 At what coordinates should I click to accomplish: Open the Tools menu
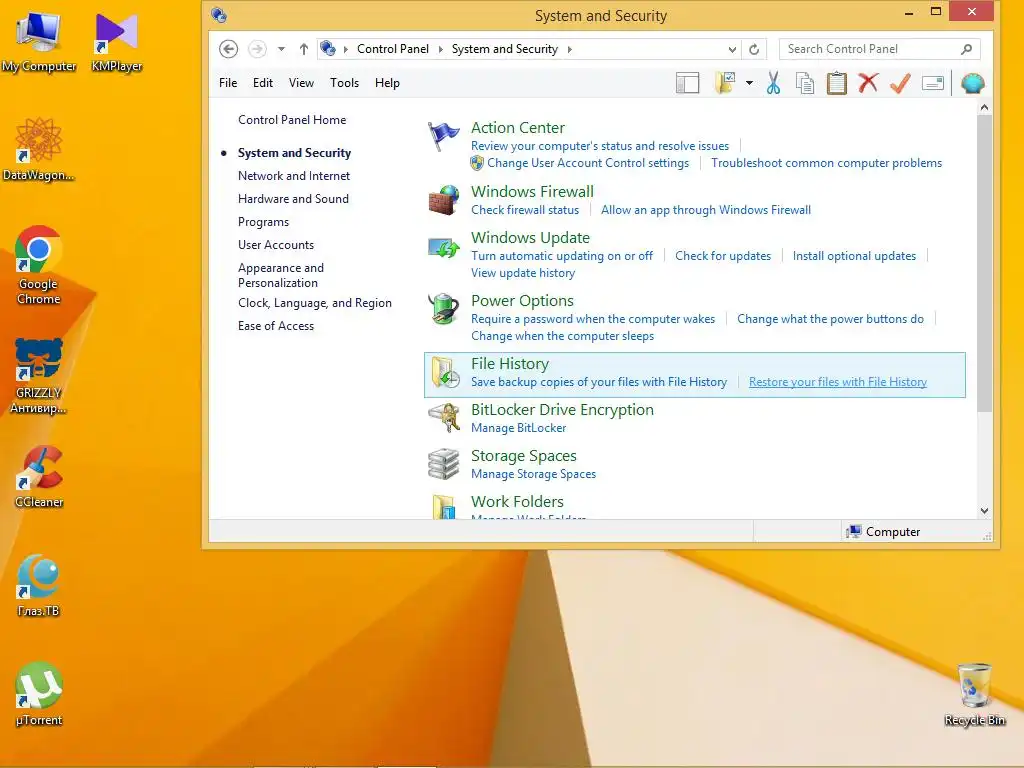[x=344, y=83]
